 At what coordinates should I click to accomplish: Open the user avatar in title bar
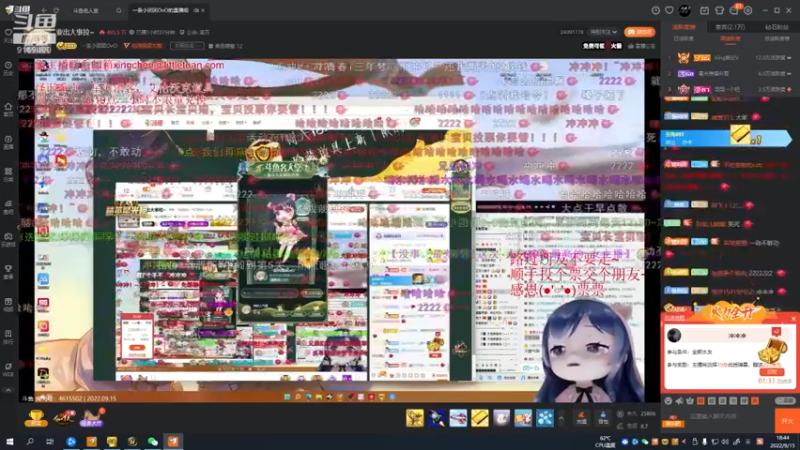tap(685, 10)
